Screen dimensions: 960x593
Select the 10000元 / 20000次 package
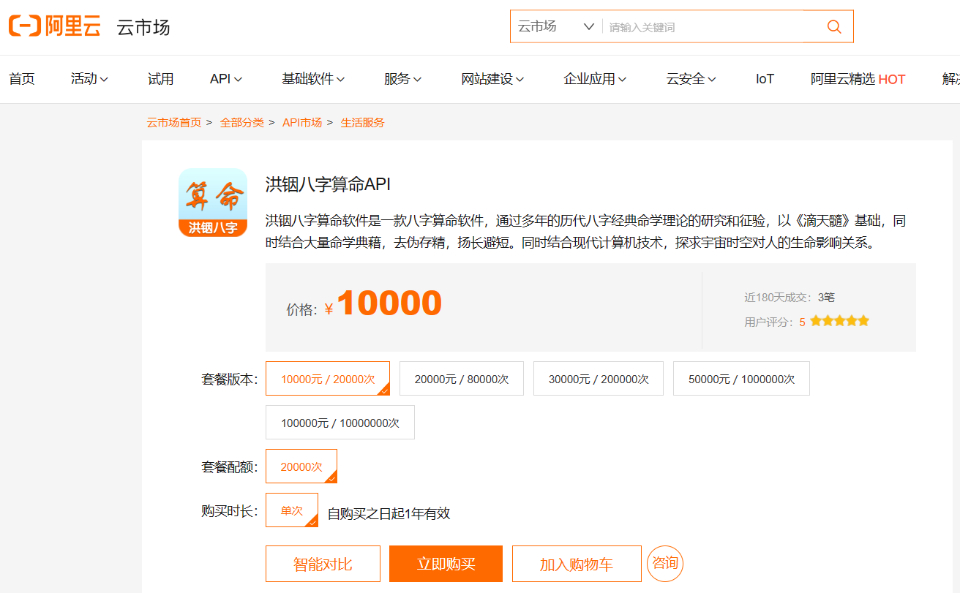(x=328, y=379)
